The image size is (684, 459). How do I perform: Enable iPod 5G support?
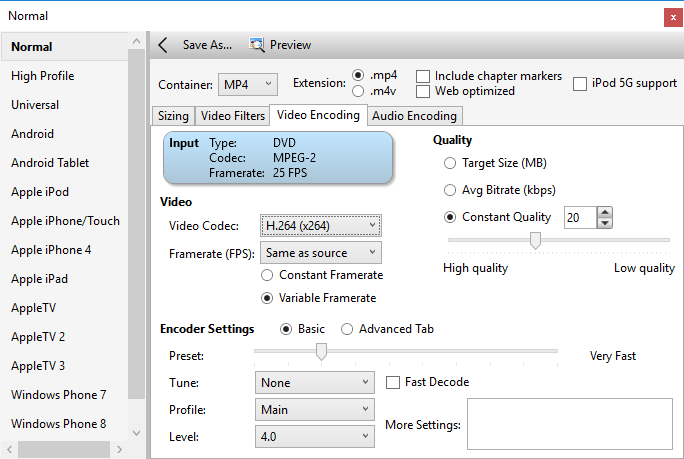pos(580,84)
